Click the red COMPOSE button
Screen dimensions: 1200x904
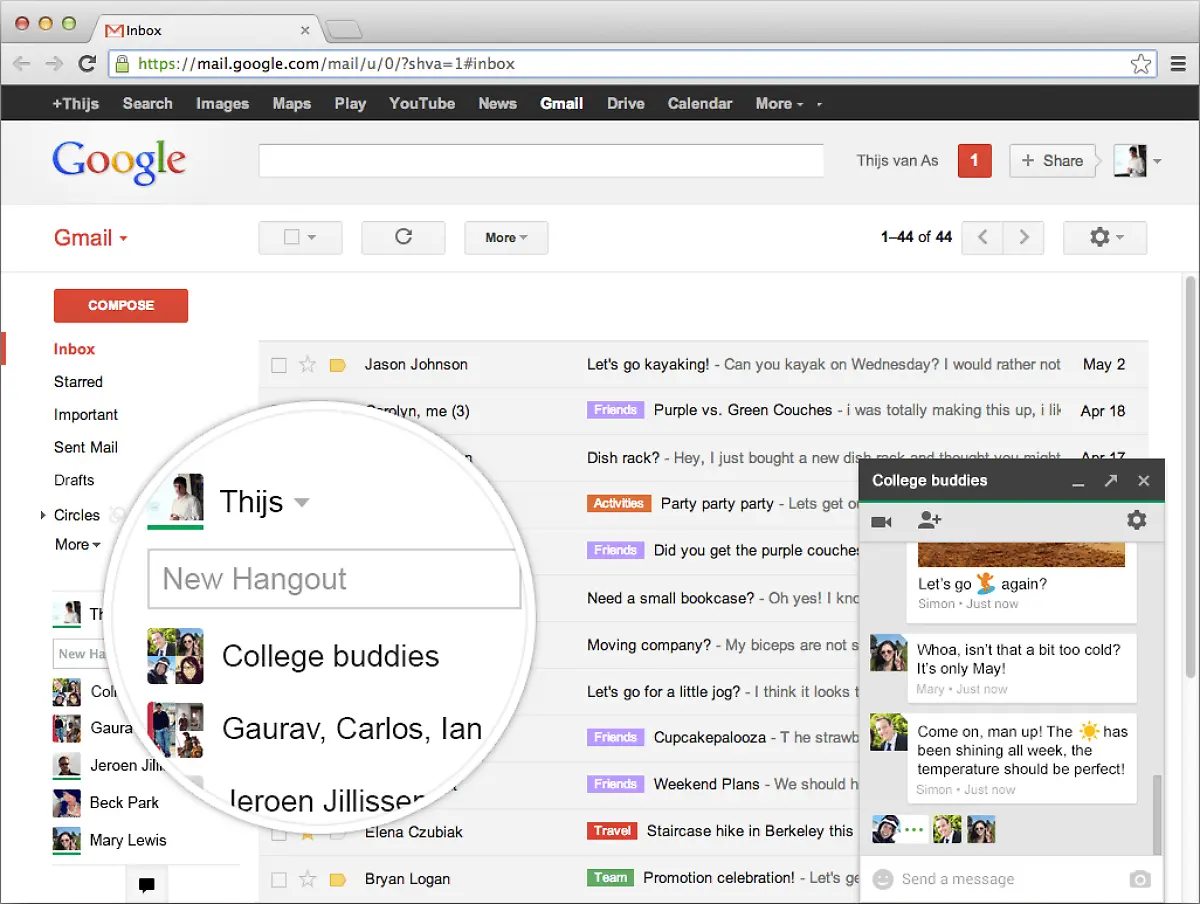point(120,305)
